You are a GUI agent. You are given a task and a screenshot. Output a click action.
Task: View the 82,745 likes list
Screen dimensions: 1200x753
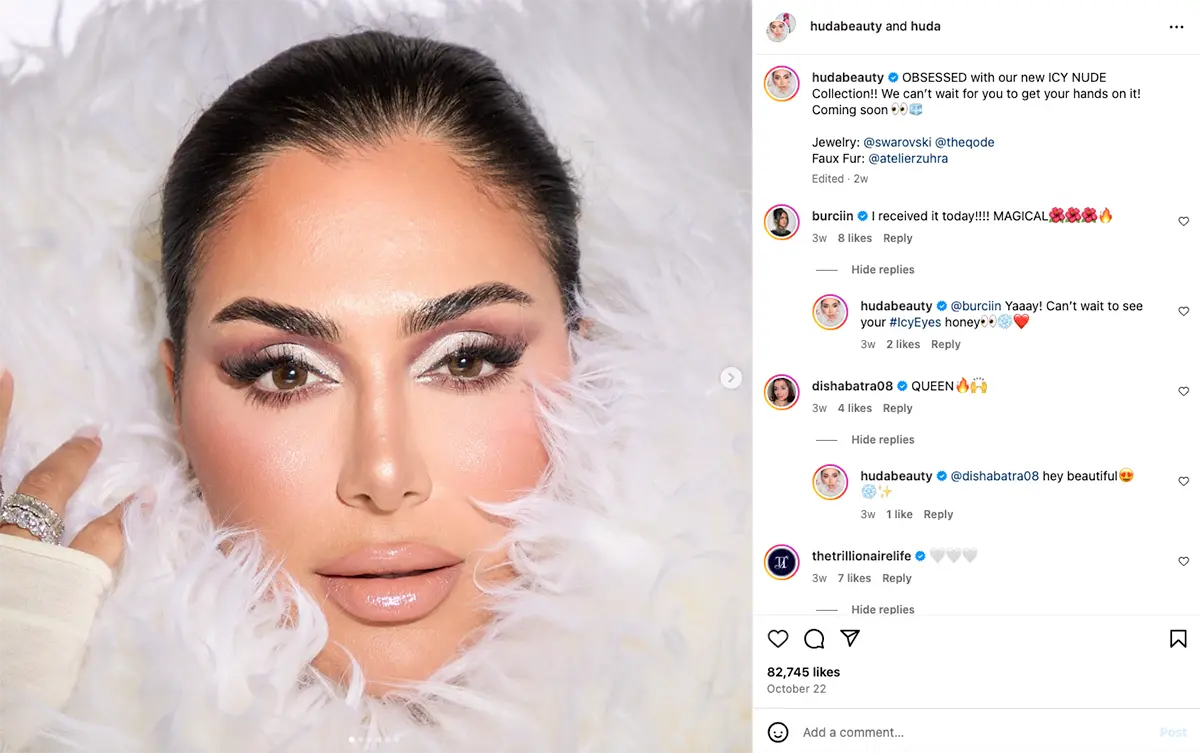(x=803, y=672)
